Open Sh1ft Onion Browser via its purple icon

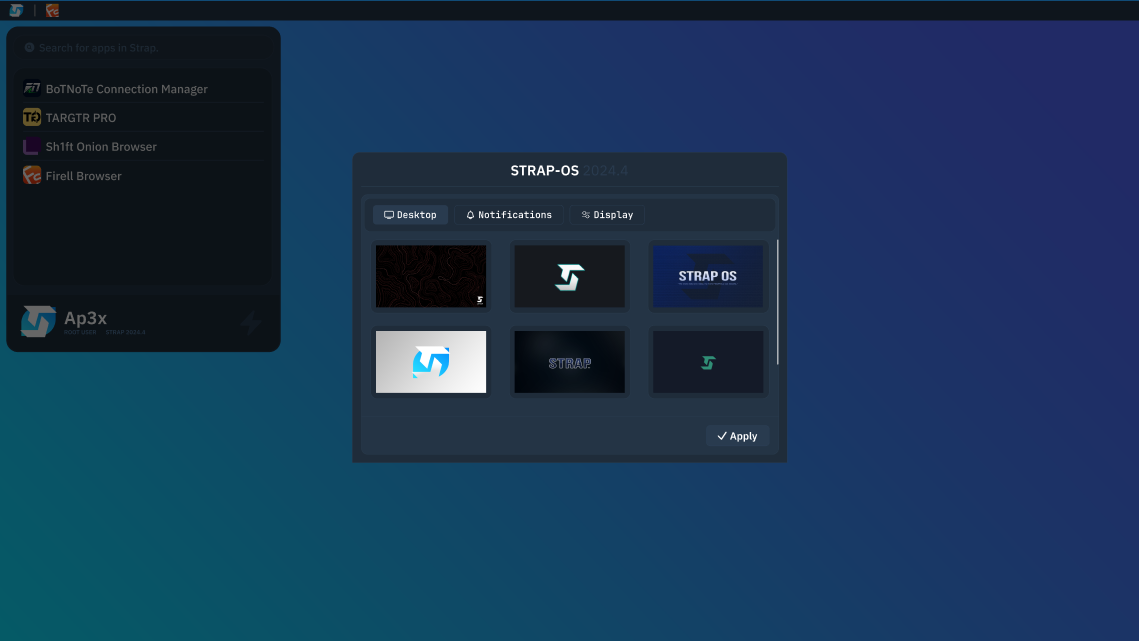pyautogui.click(x=31, y=146)
